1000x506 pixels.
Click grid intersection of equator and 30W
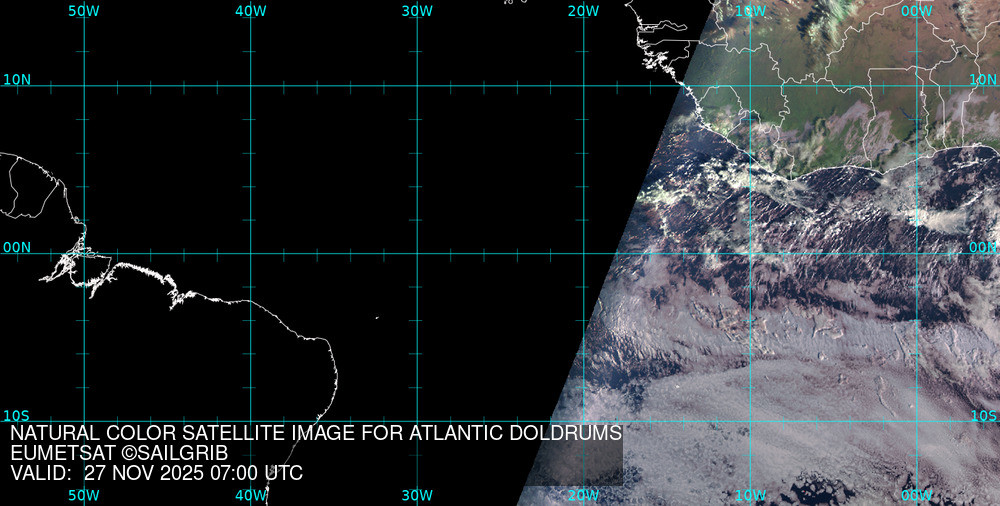(417, 253)
